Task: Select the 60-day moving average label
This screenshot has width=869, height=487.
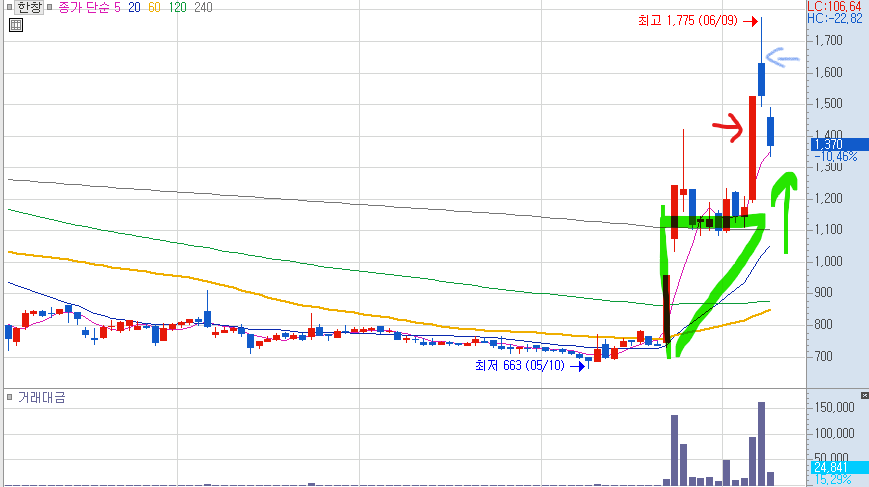Action: pyautogui.click(x=154, y=7)
